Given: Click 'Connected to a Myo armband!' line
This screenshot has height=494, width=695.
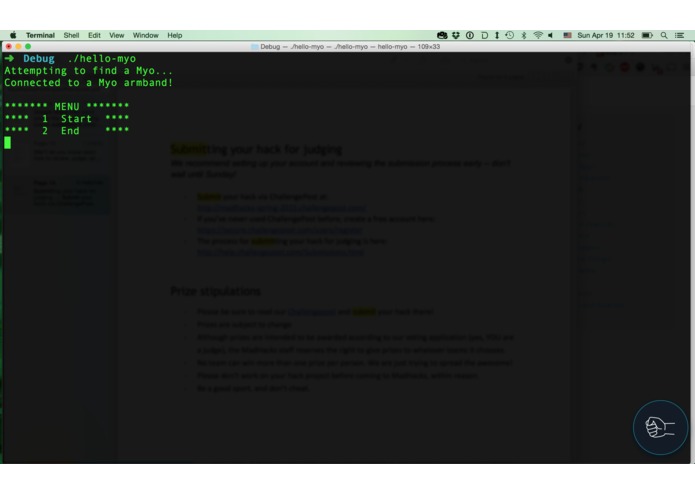Looking at the screenshot, I should click(x=89, y=82).
